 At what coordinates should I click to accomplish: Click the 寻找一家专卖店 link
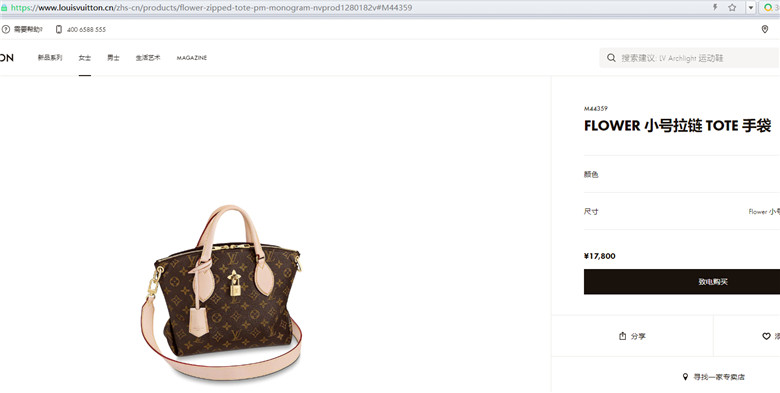point(714,377)
